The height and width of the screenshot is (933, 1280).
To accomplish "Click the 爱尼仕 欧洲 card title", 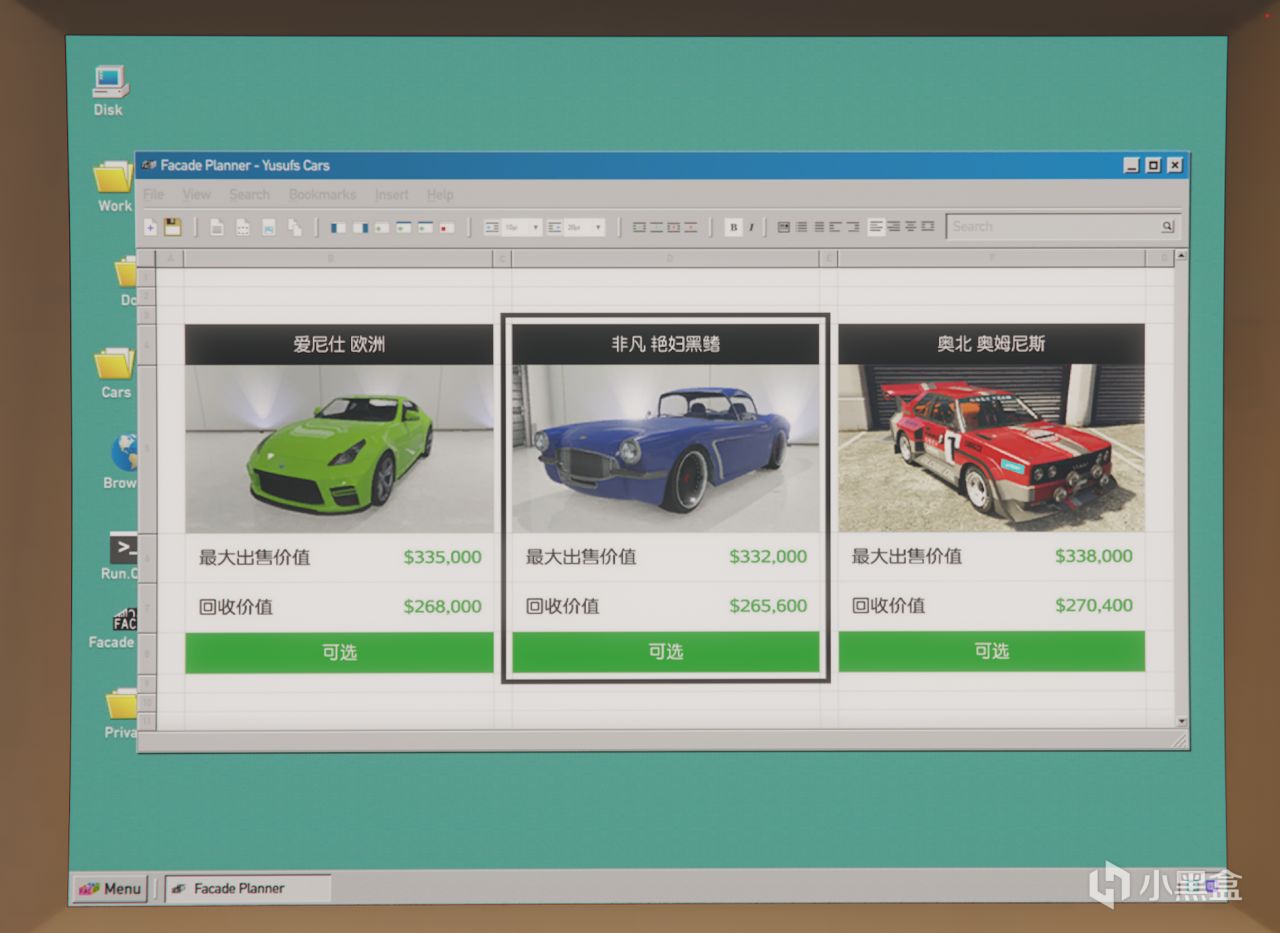I will click(x=339, y=345).
